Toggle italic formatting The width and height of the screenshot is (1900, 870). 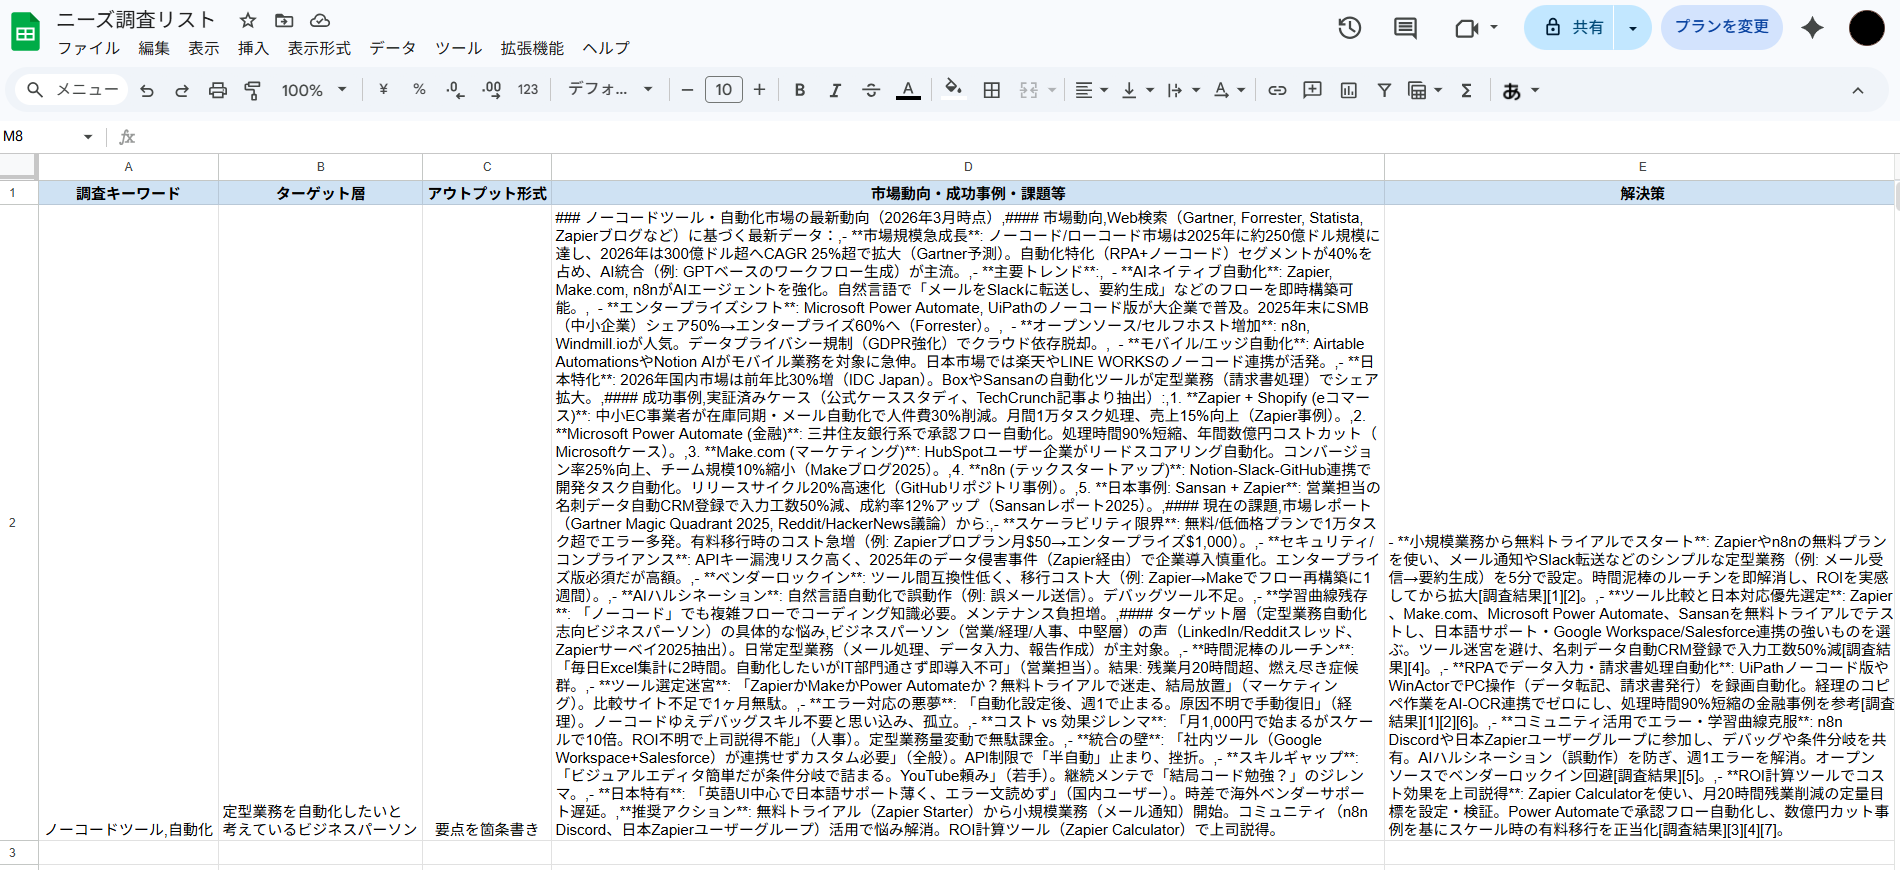835,90
